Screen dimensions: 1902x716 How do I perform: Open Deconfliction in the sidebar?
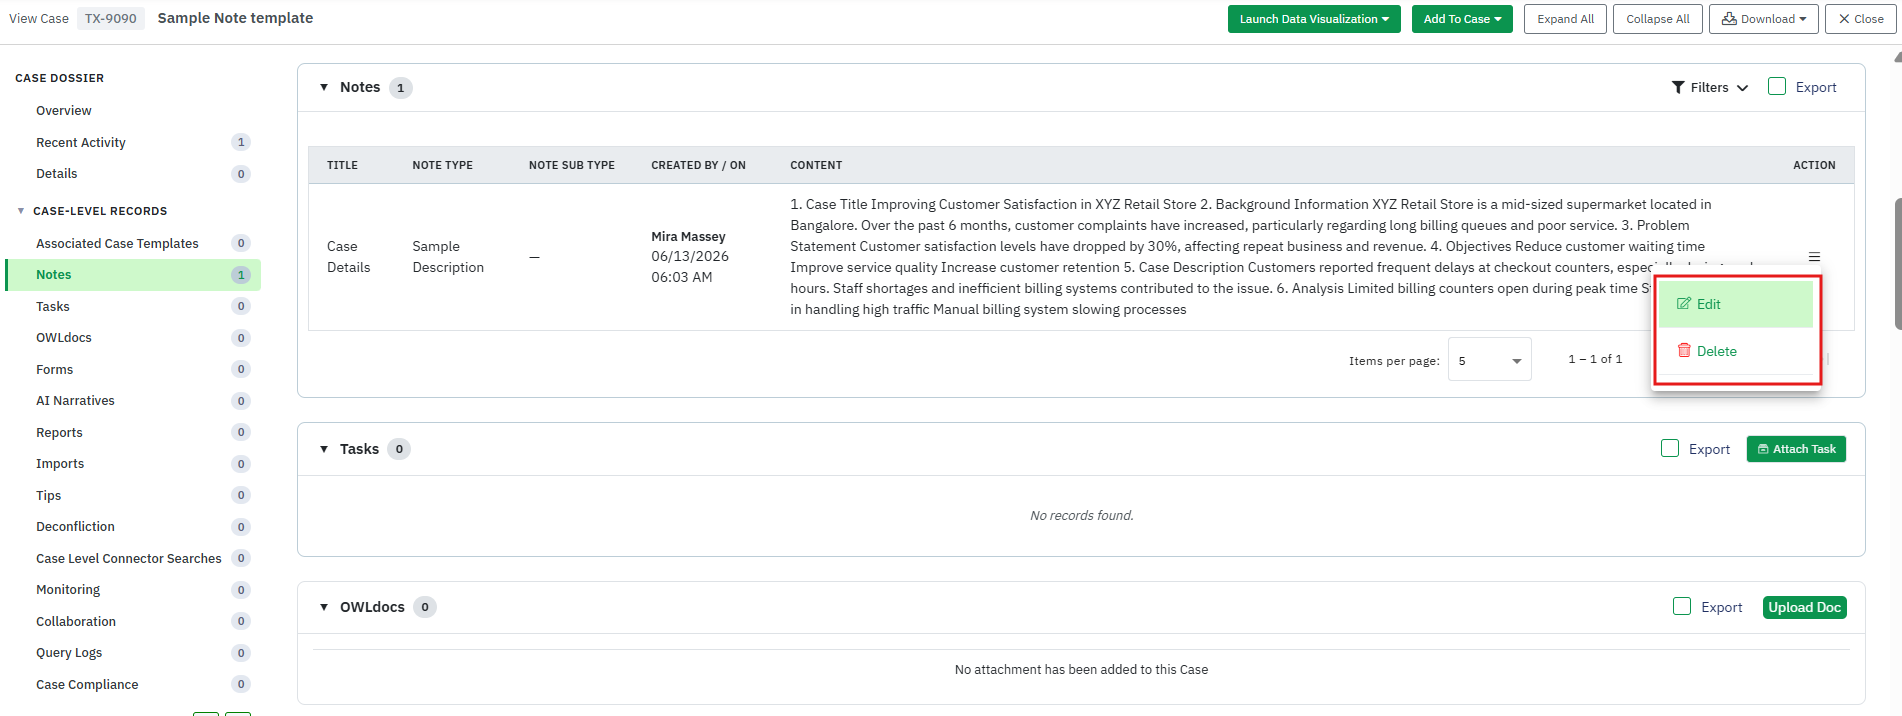pyautogui.click(x=75, y=527)
